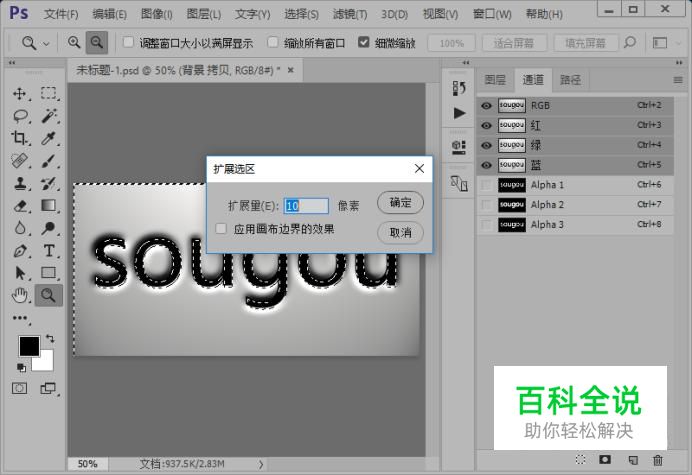Enable zoom all windows checkbox

[x=273, y=42]
